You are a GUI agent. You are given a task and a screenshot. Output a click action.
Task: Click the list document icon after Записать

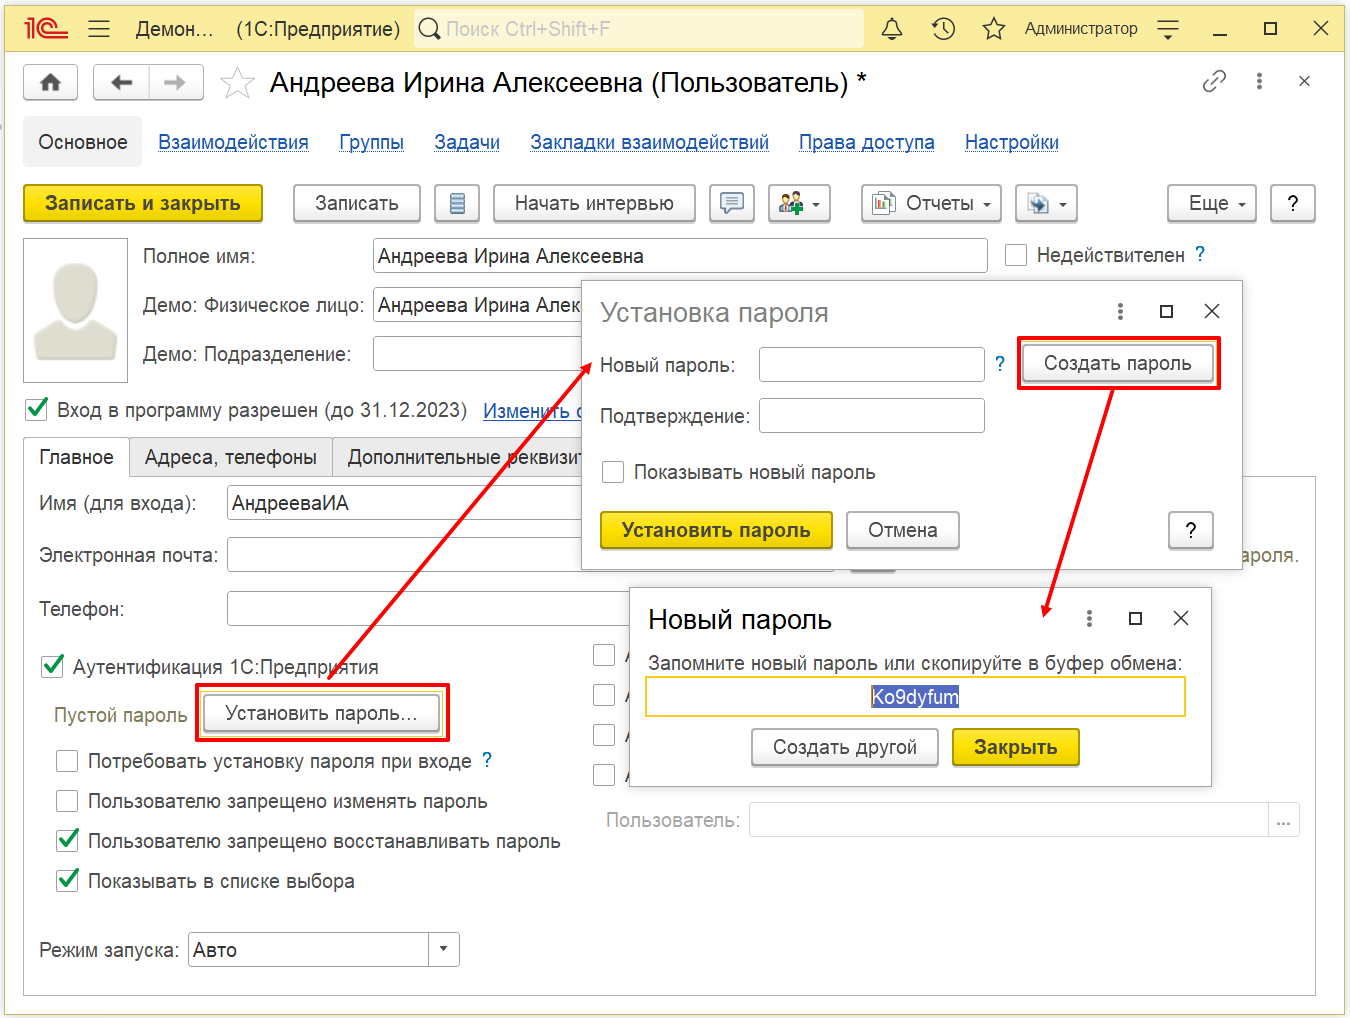coord(457,203)
